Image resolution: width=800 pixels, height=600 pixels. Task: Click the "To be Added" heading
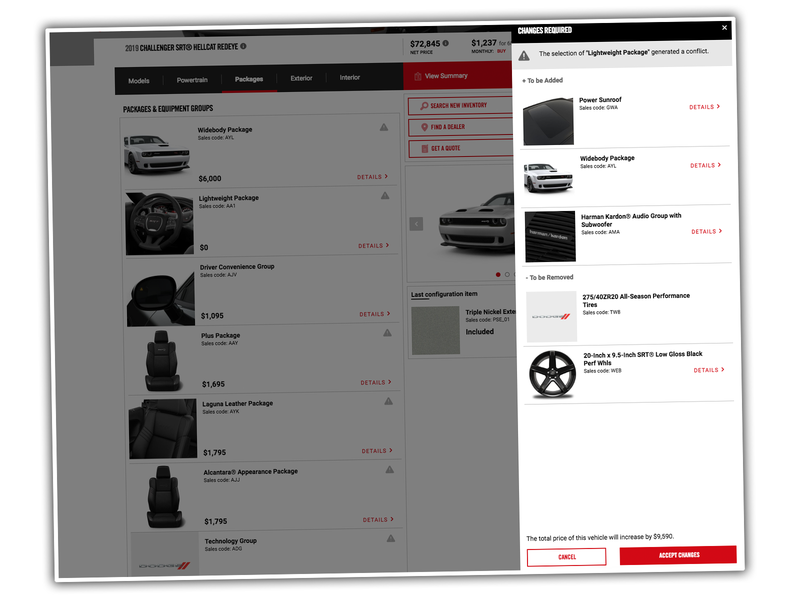pos(542,80)
